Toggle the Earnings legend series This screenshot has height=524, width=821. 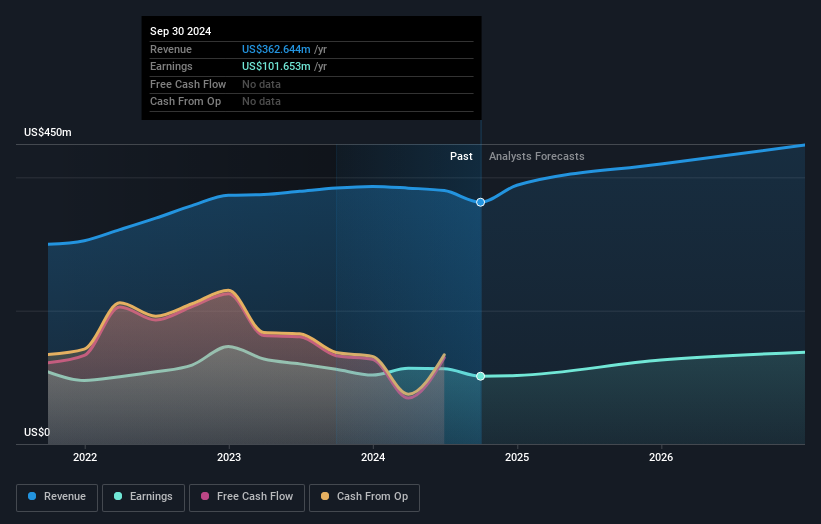coord(143,497)
